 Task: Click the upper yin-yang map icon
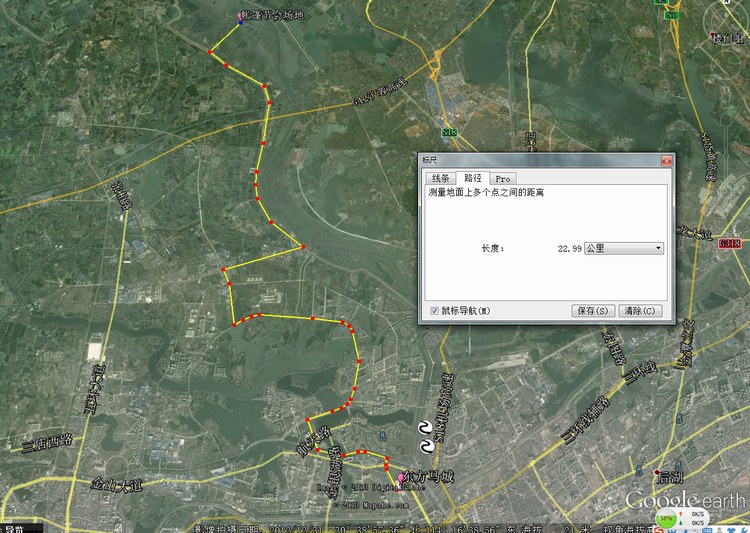tap(425, 428)
